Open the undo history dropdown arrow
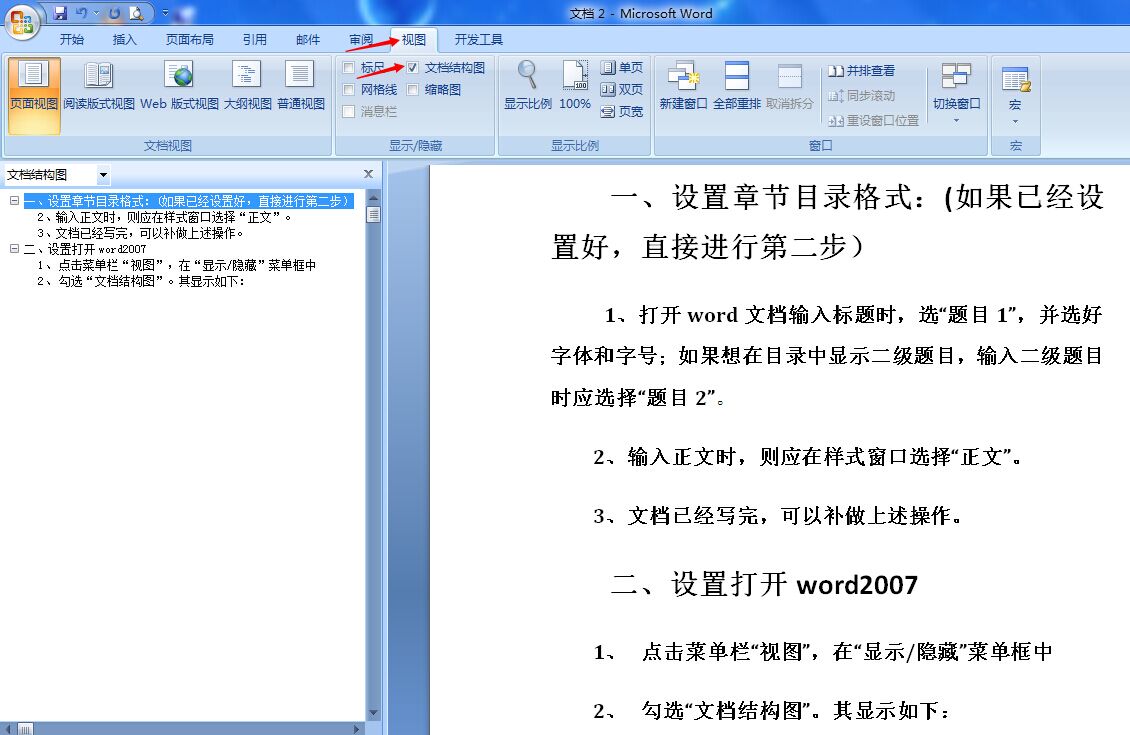This screenshot has width=1130, height=735. (96, 13)
